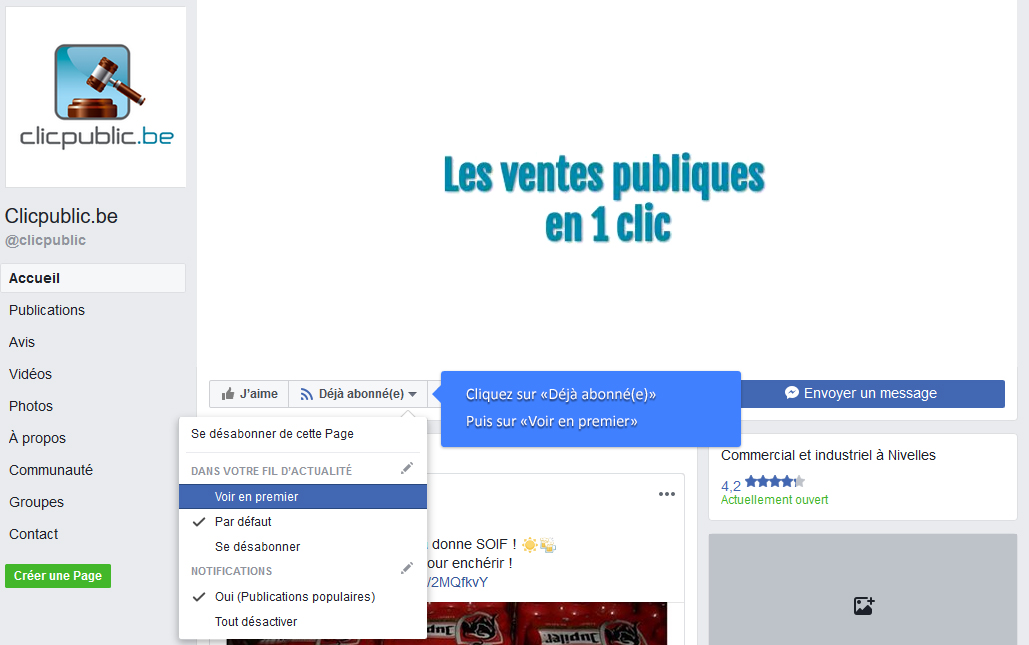This screenshot has height=645, width=1029.
Task: Click the pencil icon beside DANS VOTRE FIL D'ACTUALITÉ
Action: click(407, 467)
